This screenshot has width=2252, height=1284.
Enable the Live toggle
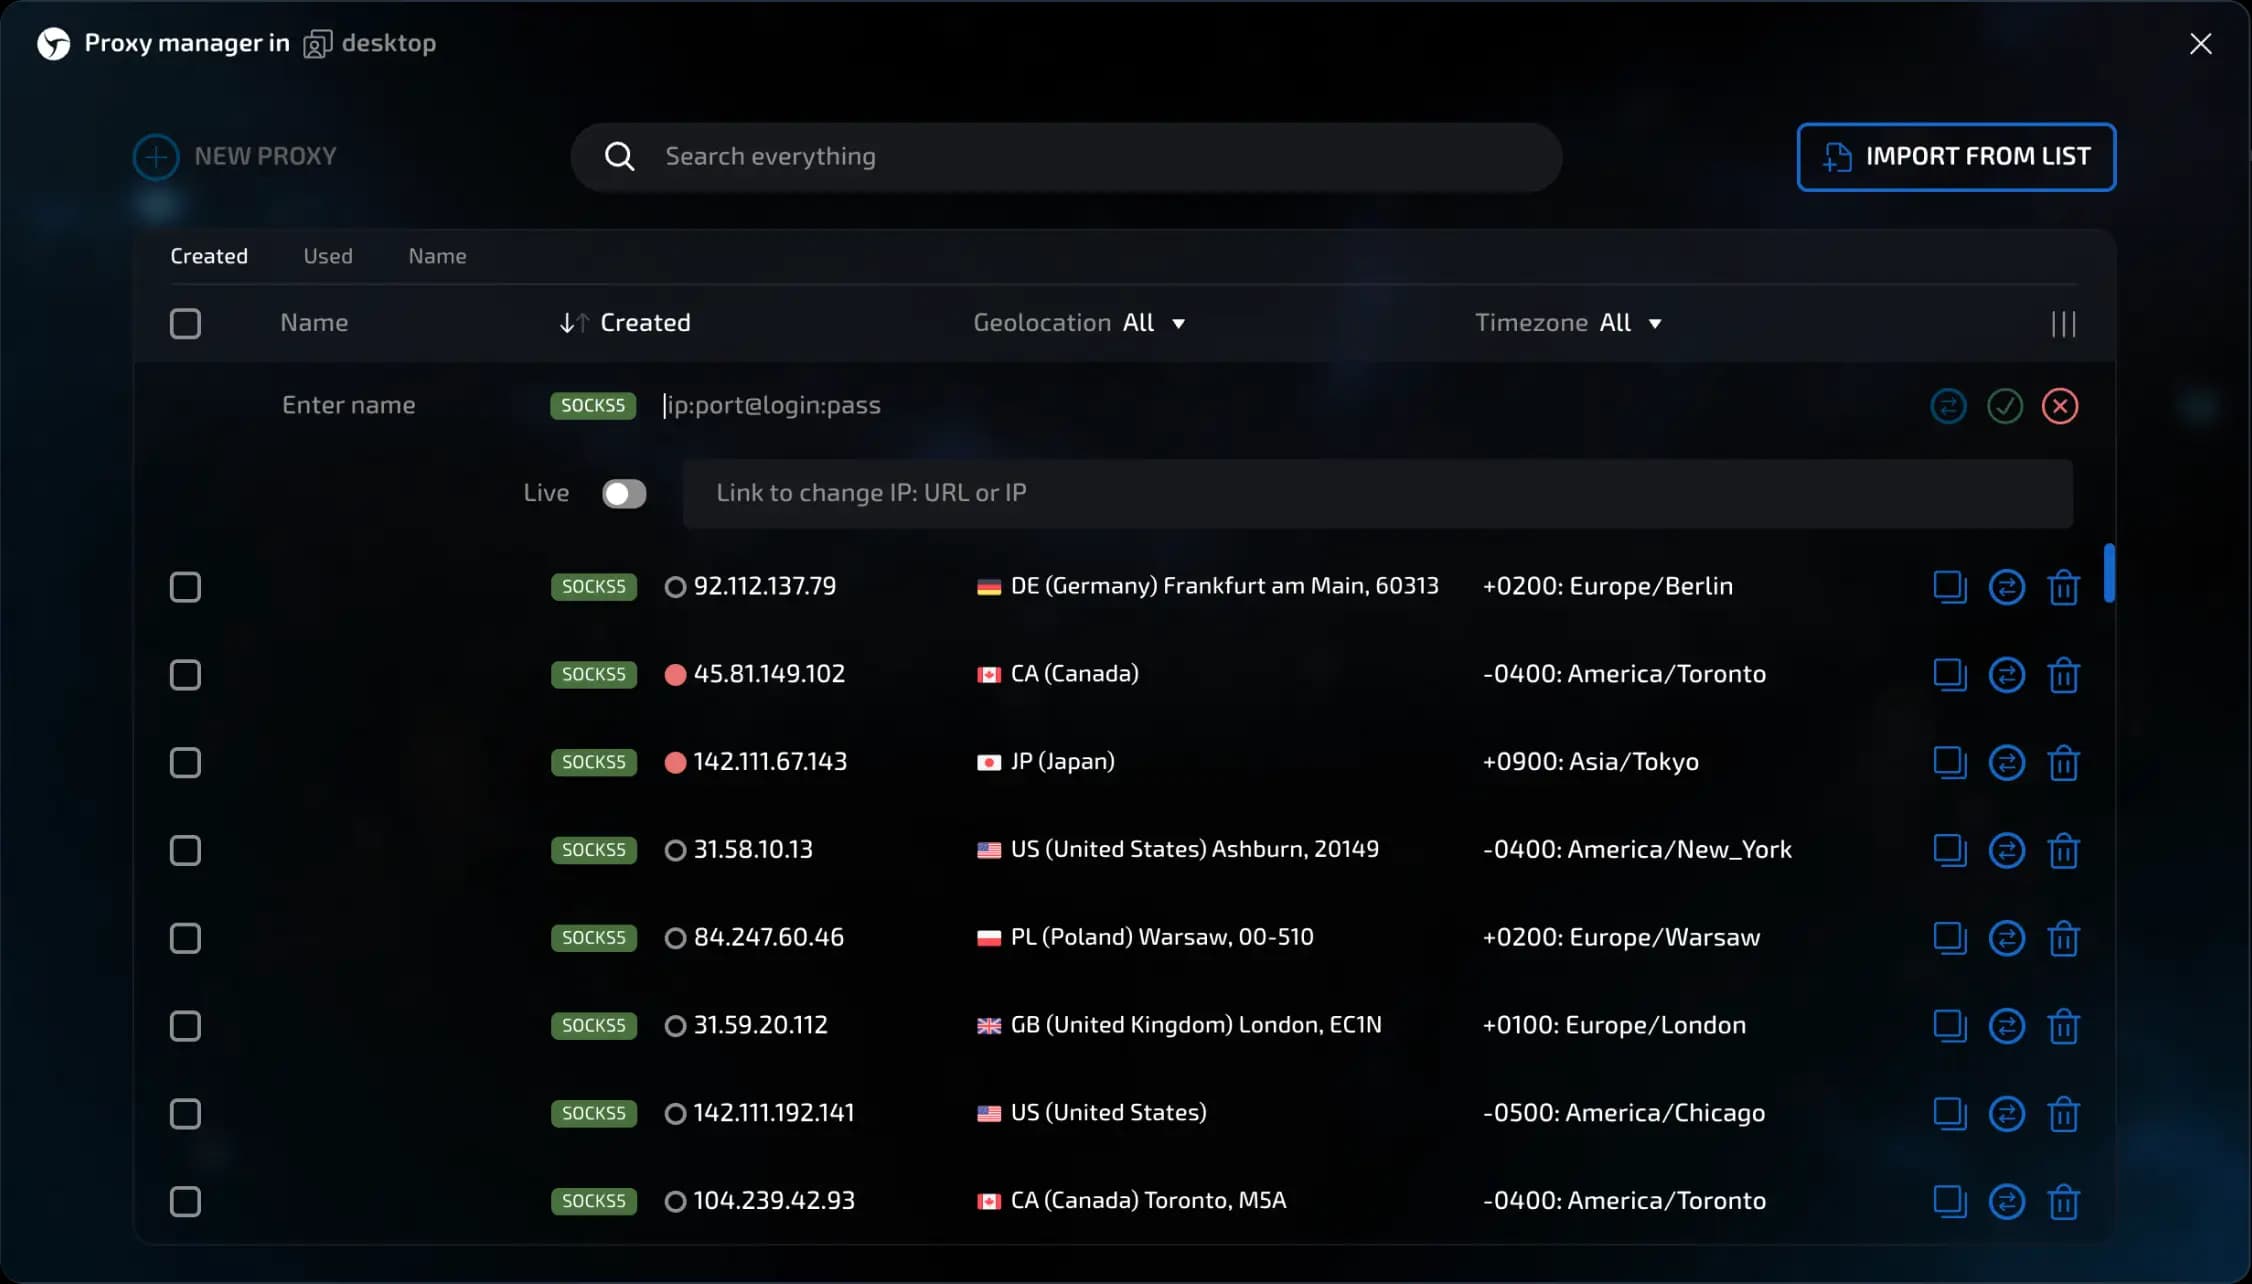[x=624, y=493]
